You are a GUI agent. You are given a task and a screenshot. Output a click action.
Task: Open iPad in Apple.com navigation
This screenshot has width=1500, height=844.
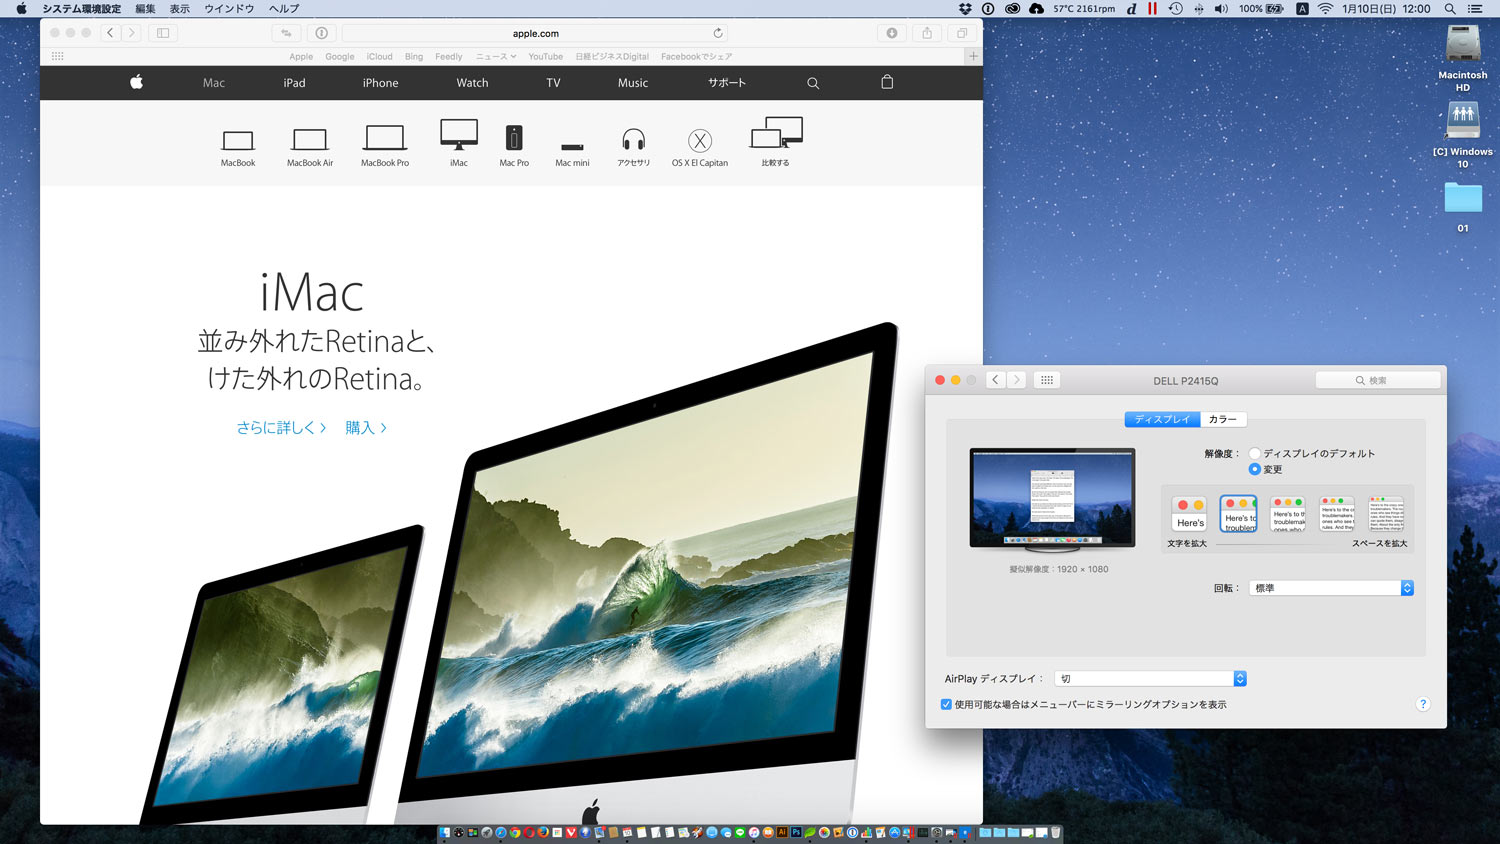[294, 83]
